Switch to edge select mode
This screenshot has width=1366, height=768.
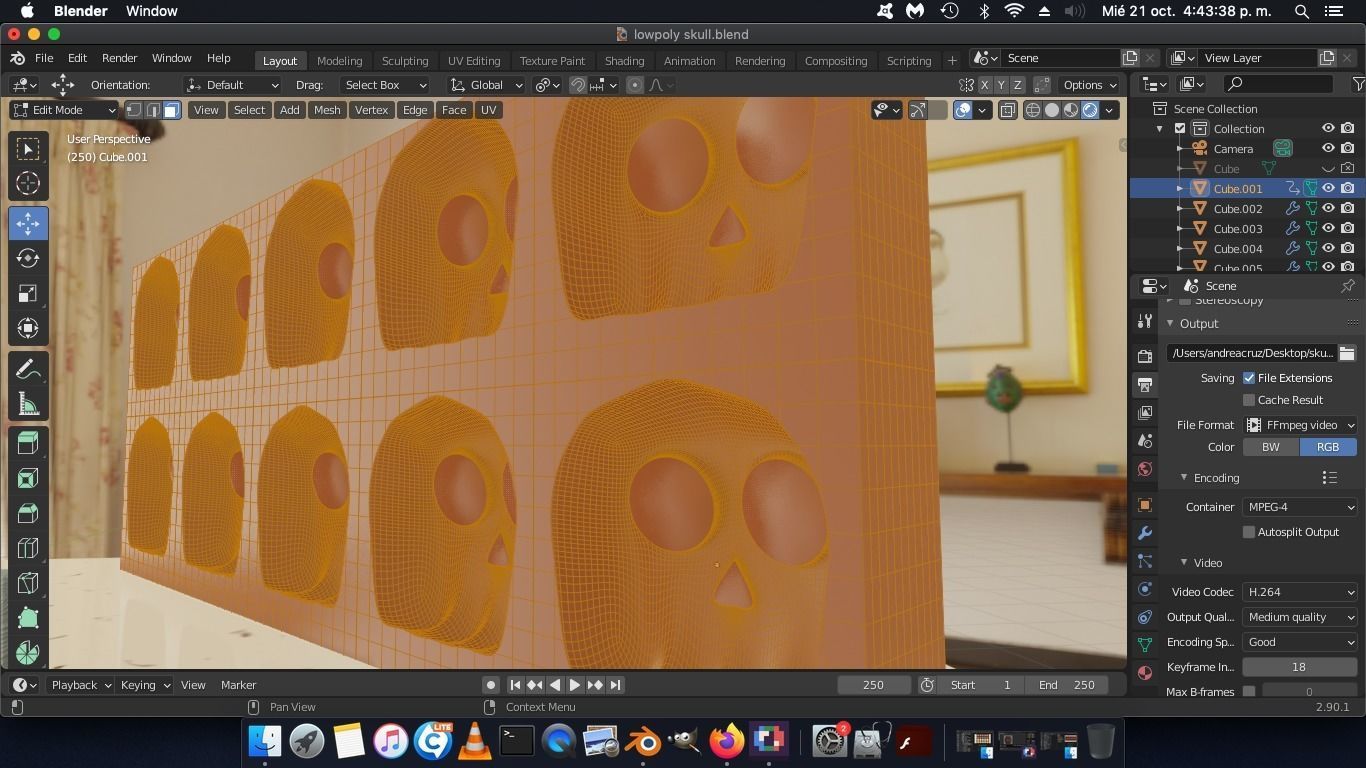[154, 110]
